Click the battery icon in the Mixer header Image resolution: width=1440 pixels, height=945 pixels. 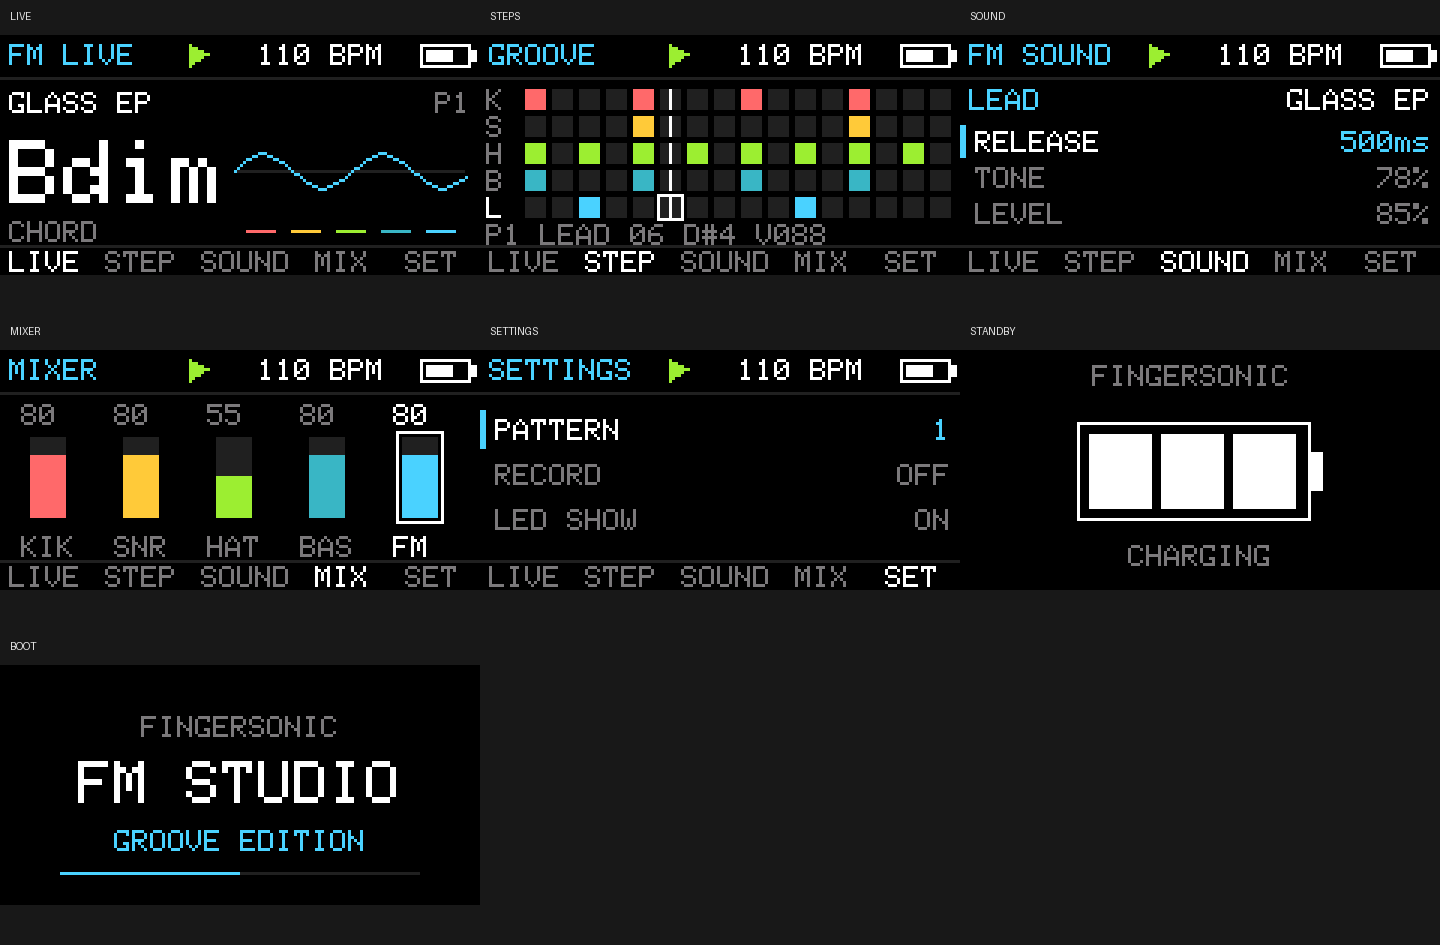448,372
